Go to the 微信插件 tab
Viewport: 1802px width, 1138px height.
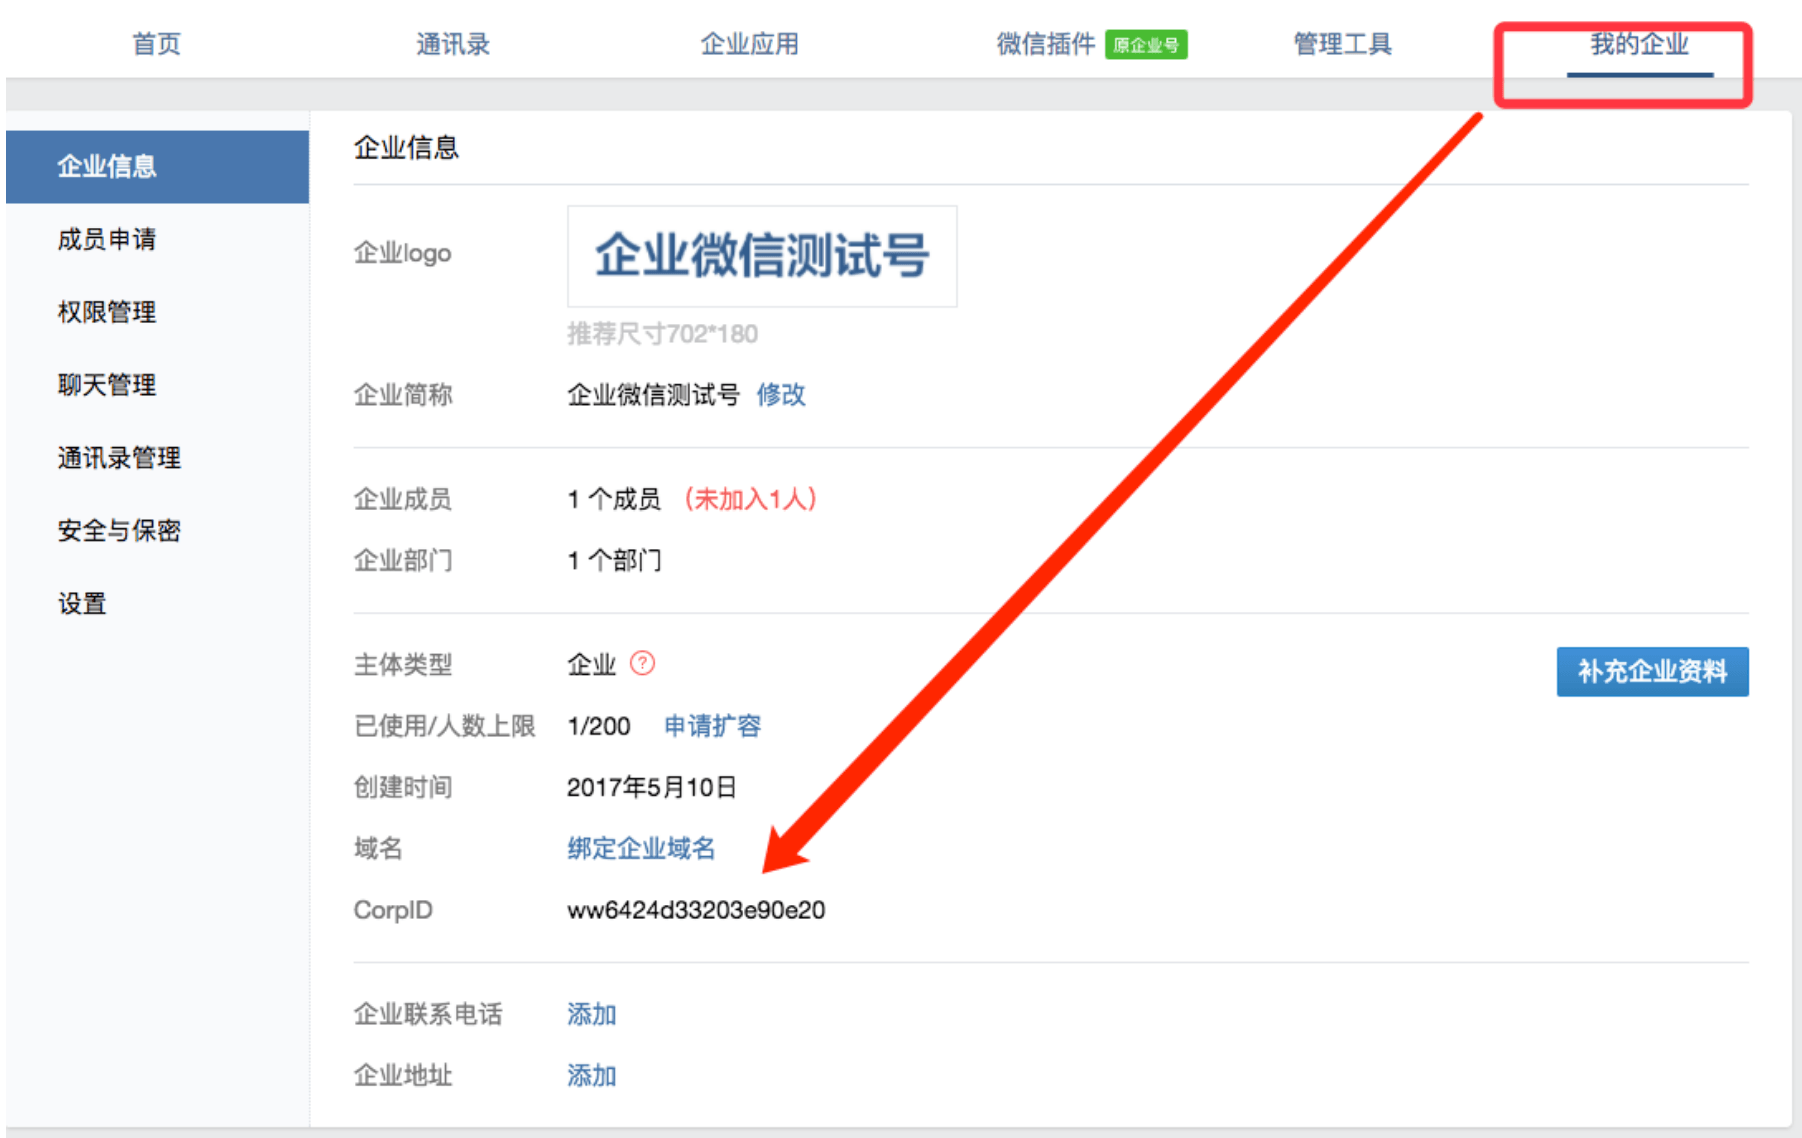(1046, 44)
